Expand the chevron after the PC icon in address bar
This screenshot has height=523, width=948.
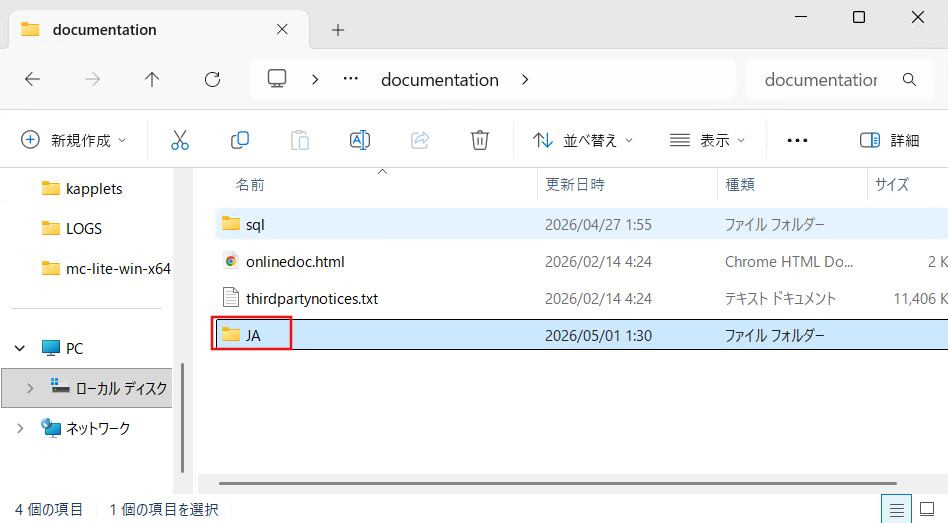(x=315, y=79)
